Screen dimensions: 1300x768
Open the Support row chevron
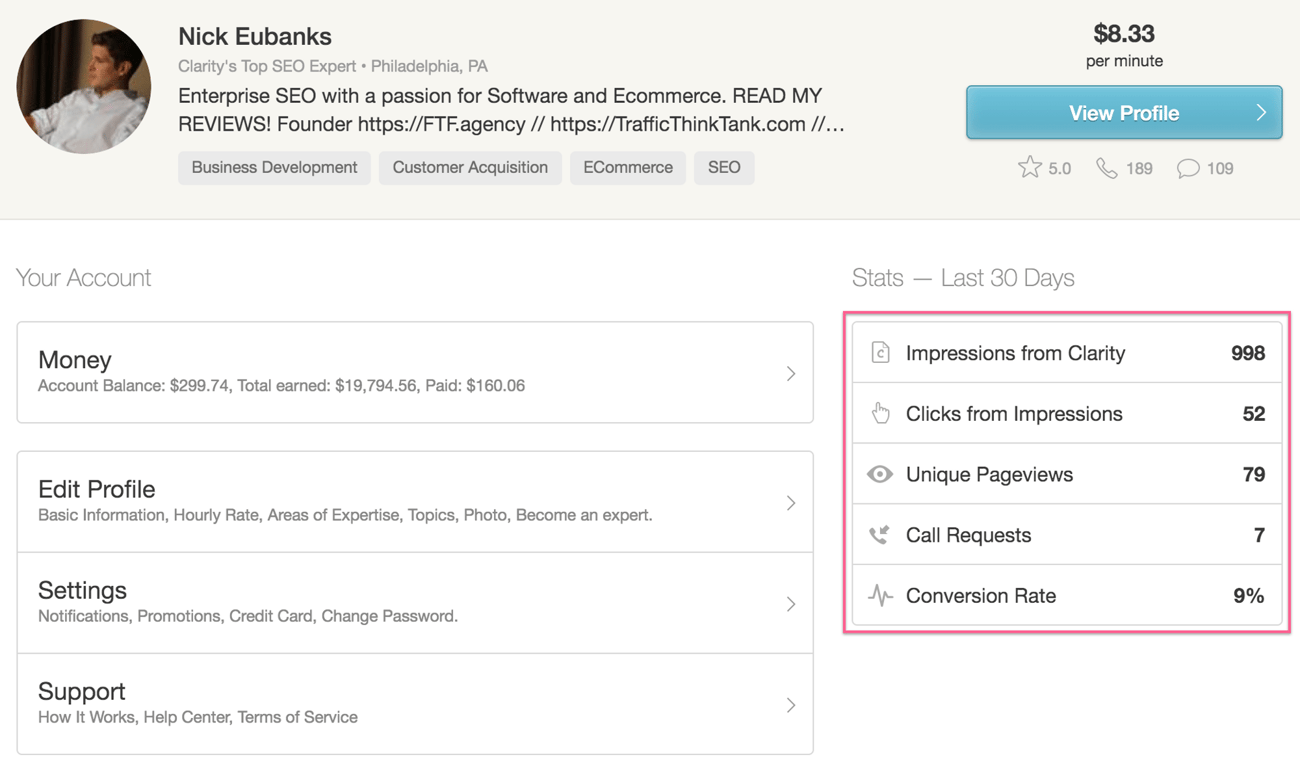pos(790,705)
